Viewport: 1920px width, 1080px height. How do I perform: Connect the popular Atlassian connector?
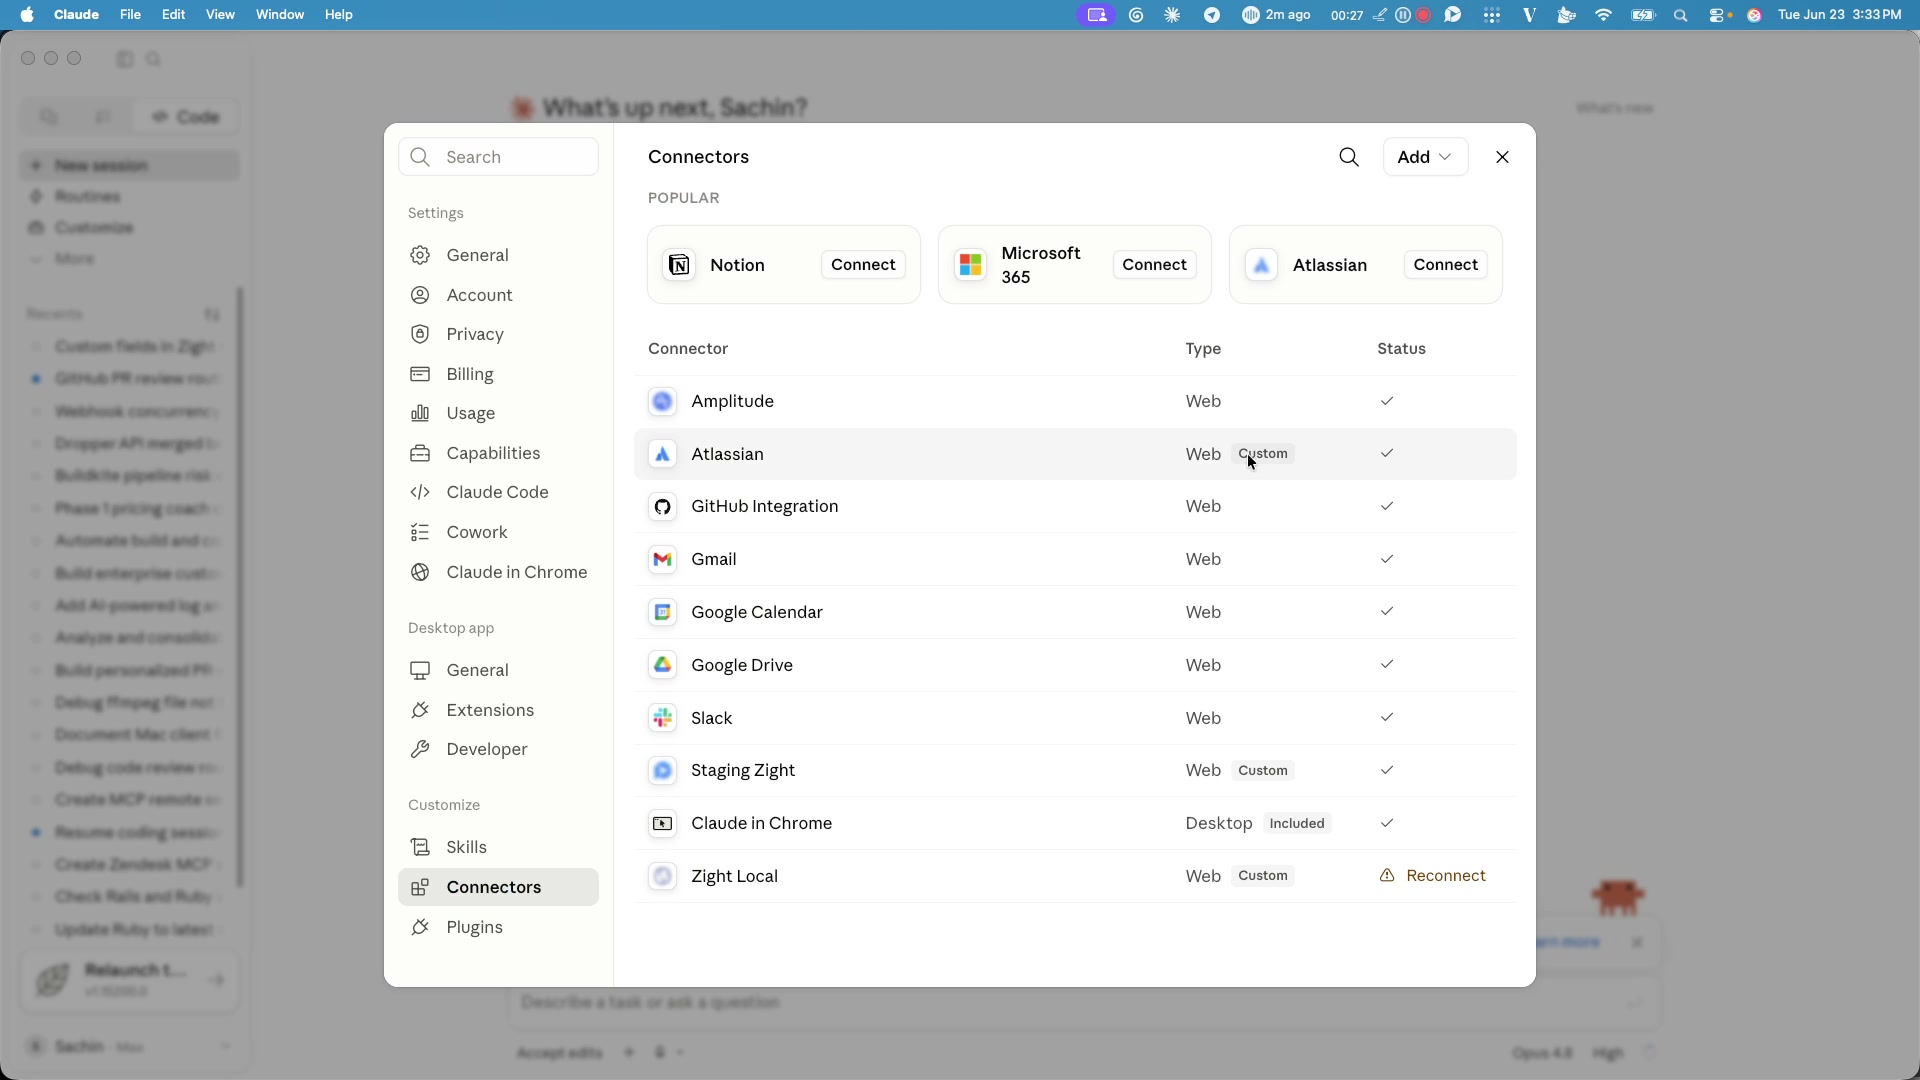[x=1446, y=265]
